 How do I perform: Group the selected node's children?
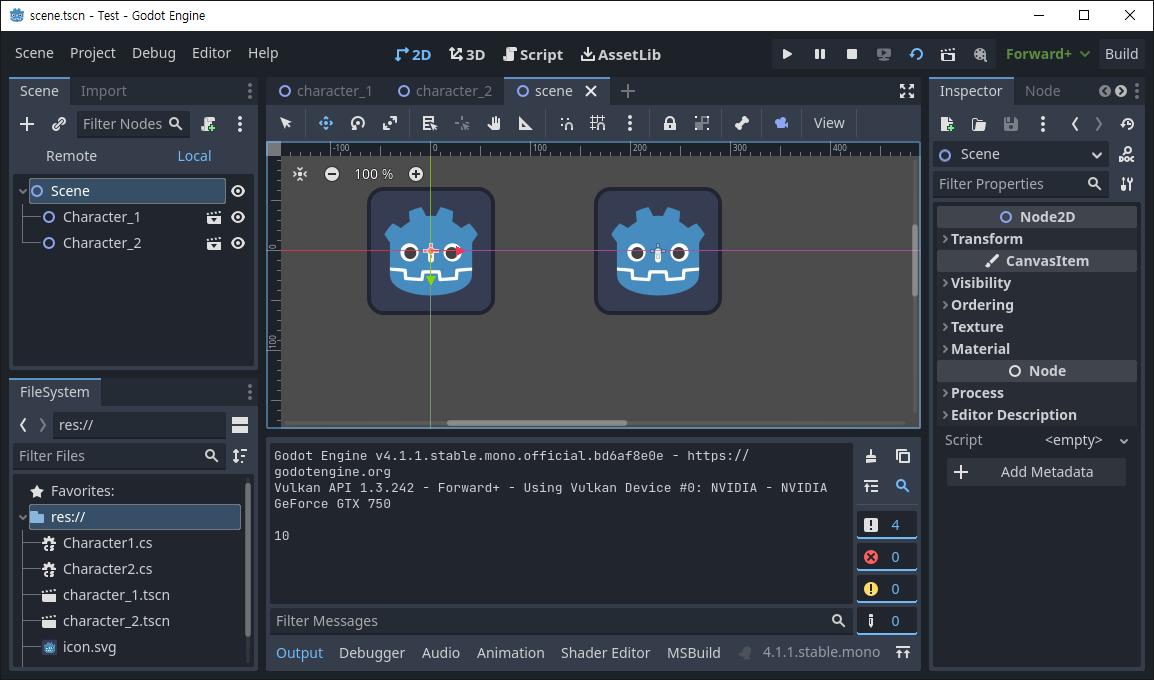[702, 123]
